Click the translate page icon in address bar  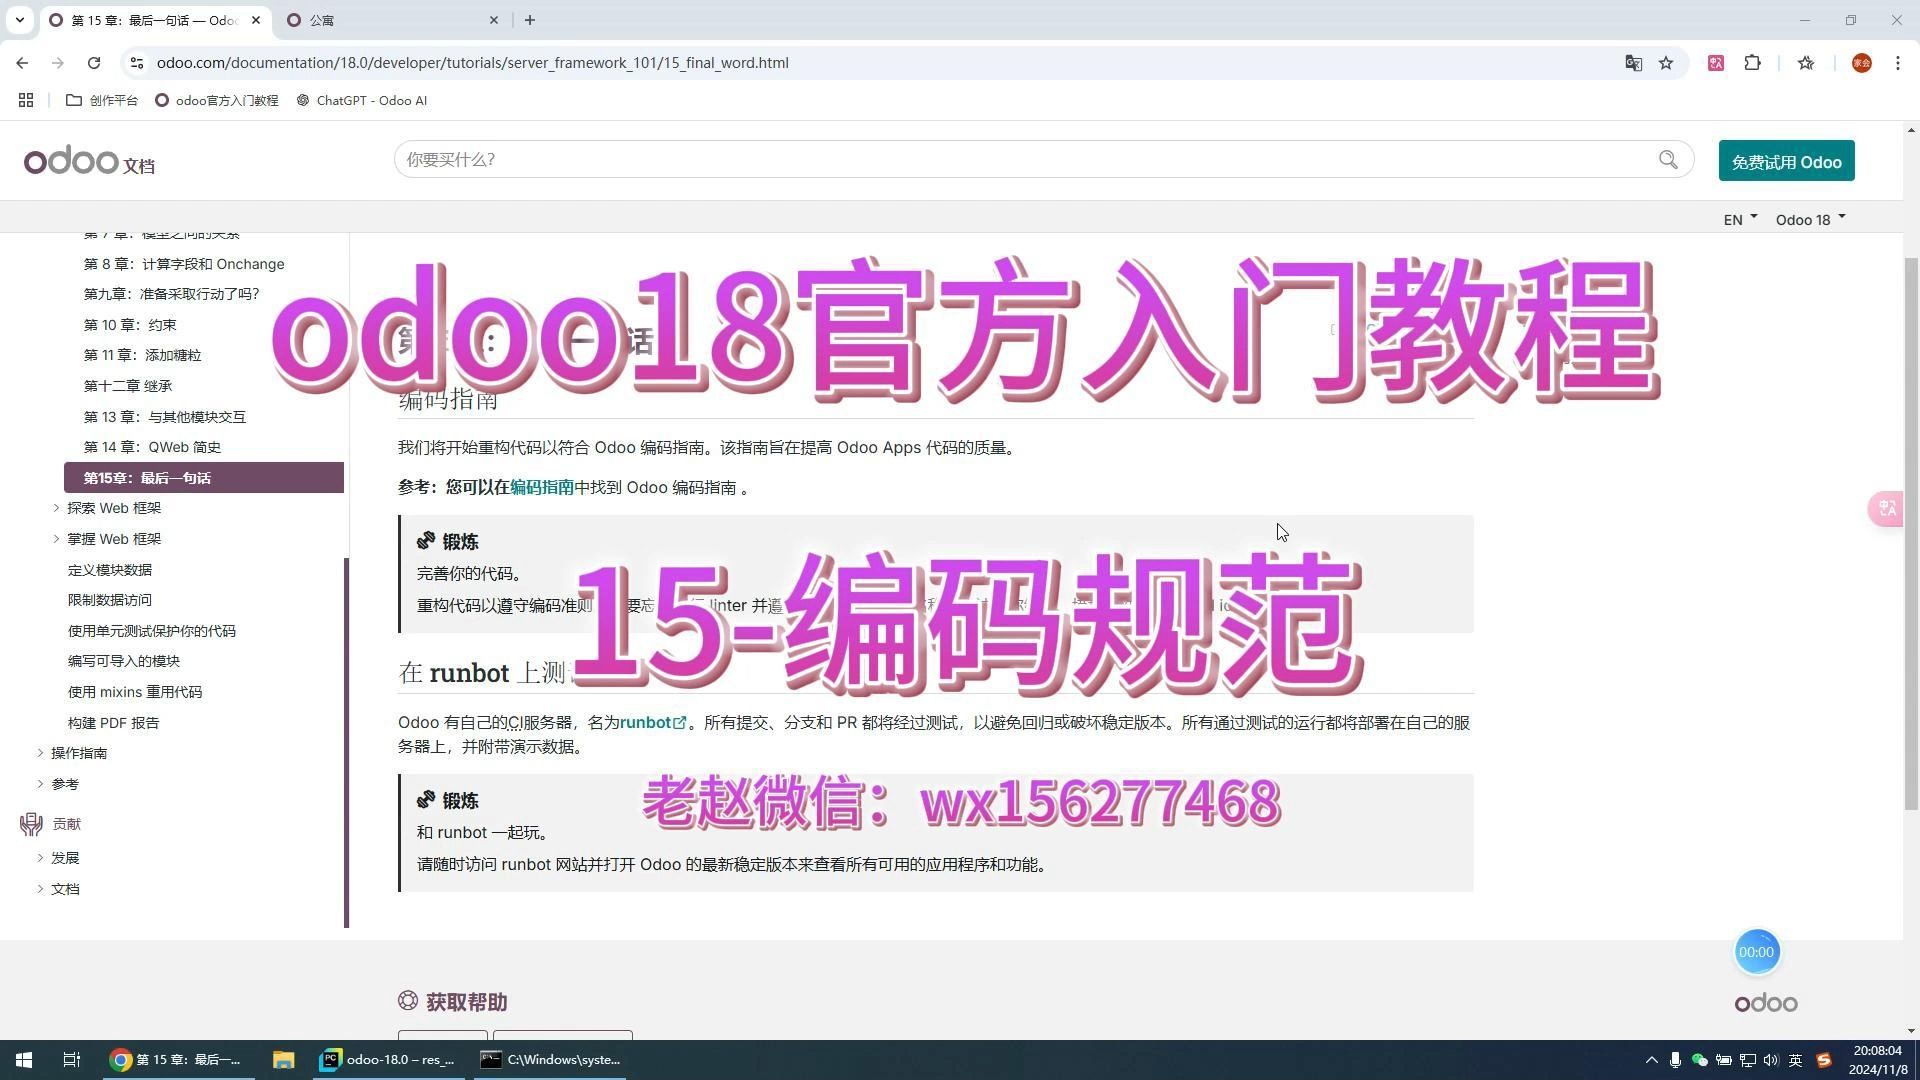click(x=1634, y=63)
